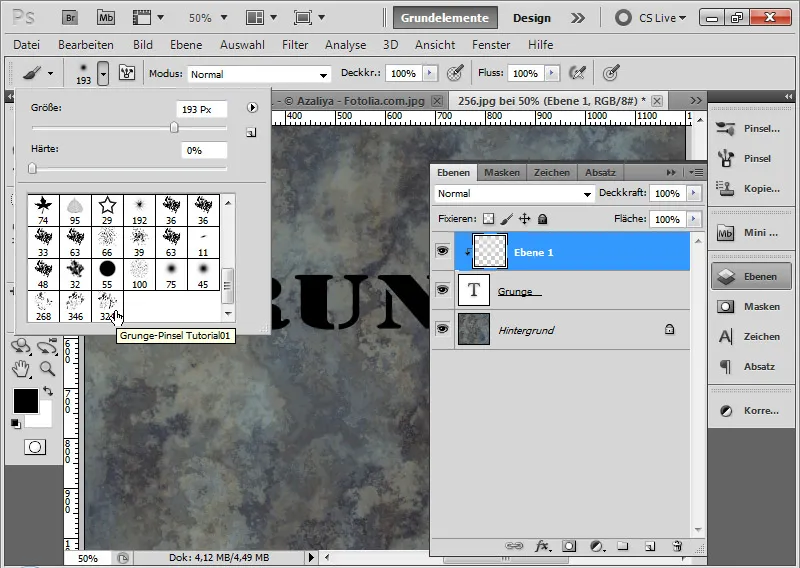
Task: Open the Filter menu
Action: coord(295,45)
